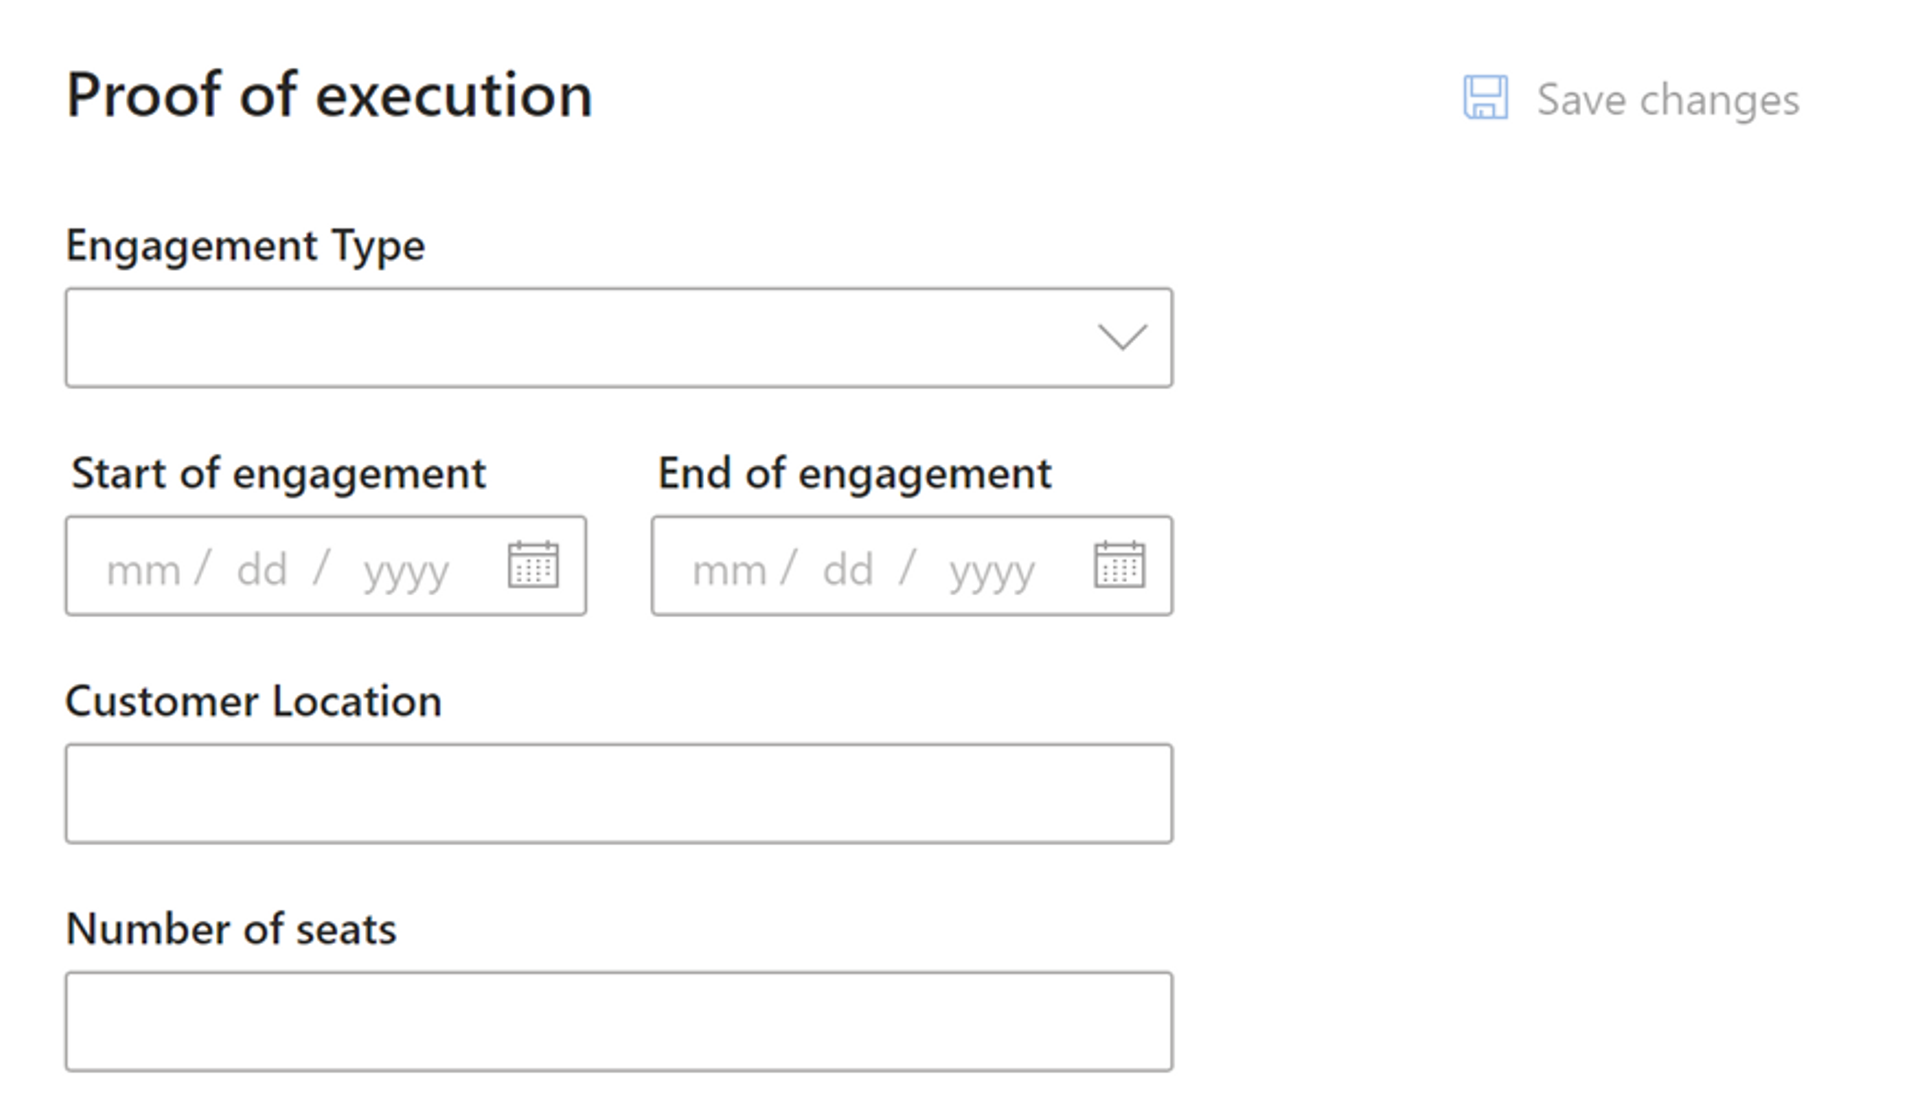
Task: Click the Start of engagement label
Action: tap(278, 474)
